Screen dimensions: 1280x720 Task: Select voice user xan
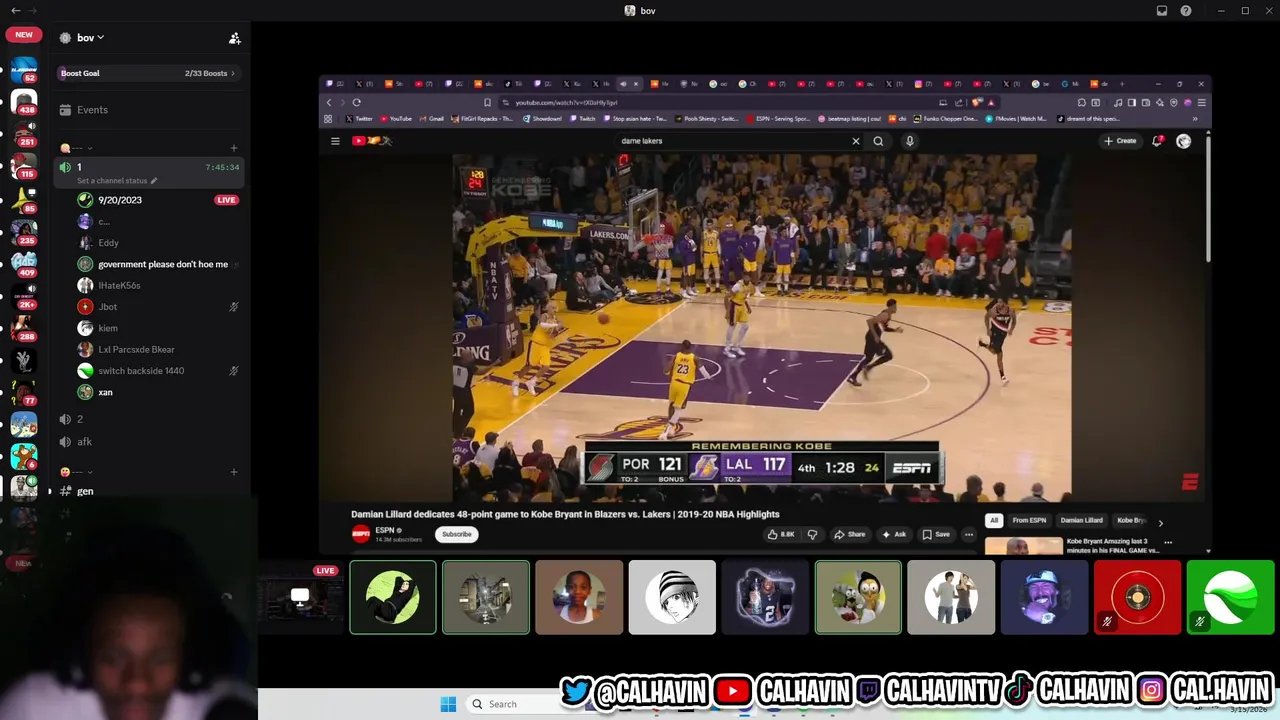tap(105, 392)
